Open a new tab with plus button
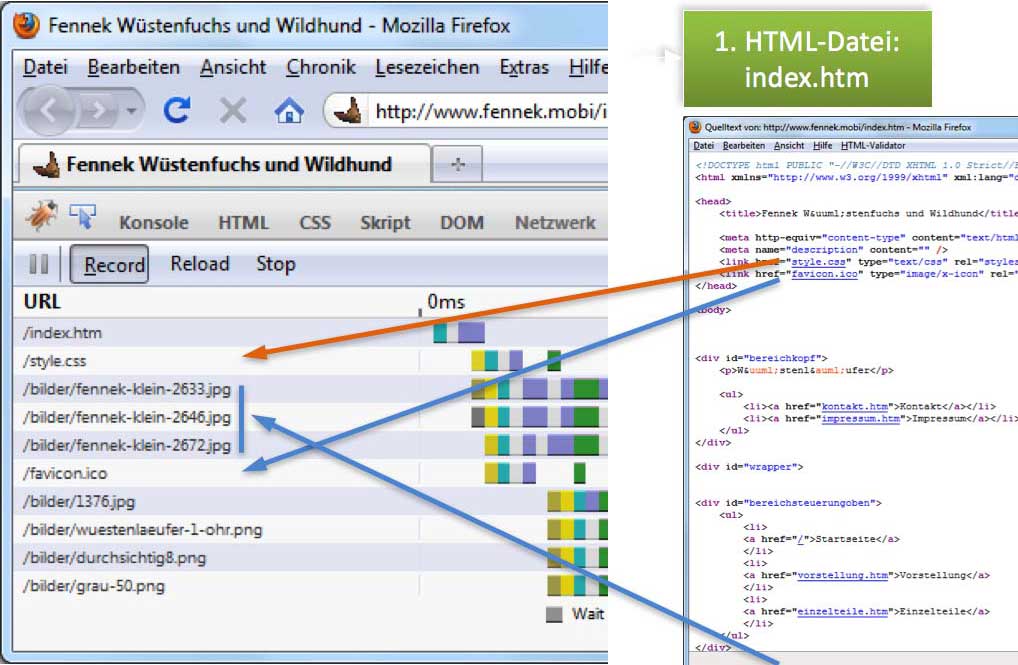 tap(458, 165)
